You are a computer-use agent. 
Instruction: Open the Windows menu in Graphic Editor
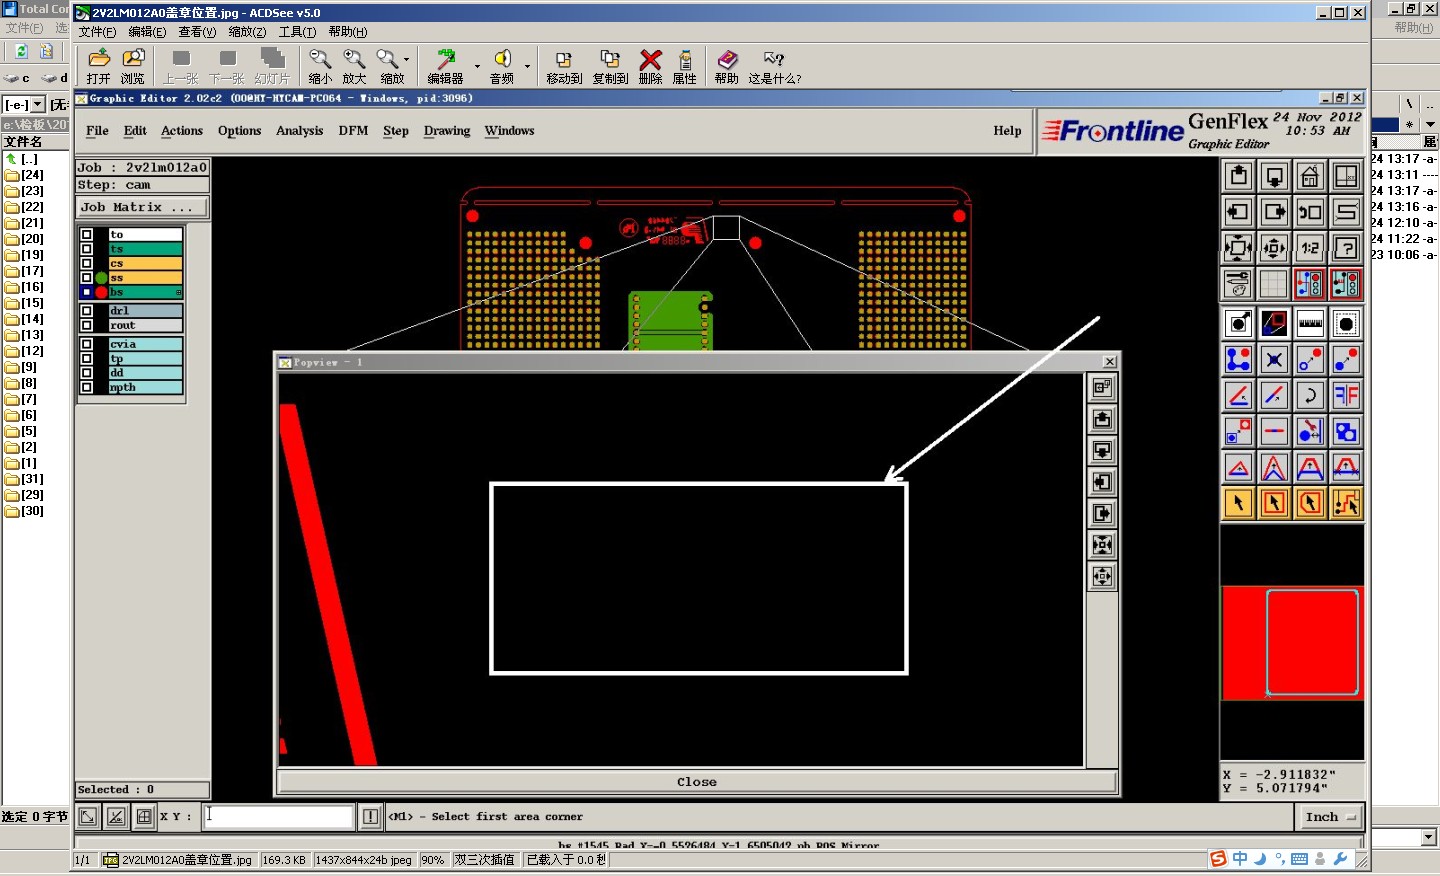click(509, 131)
